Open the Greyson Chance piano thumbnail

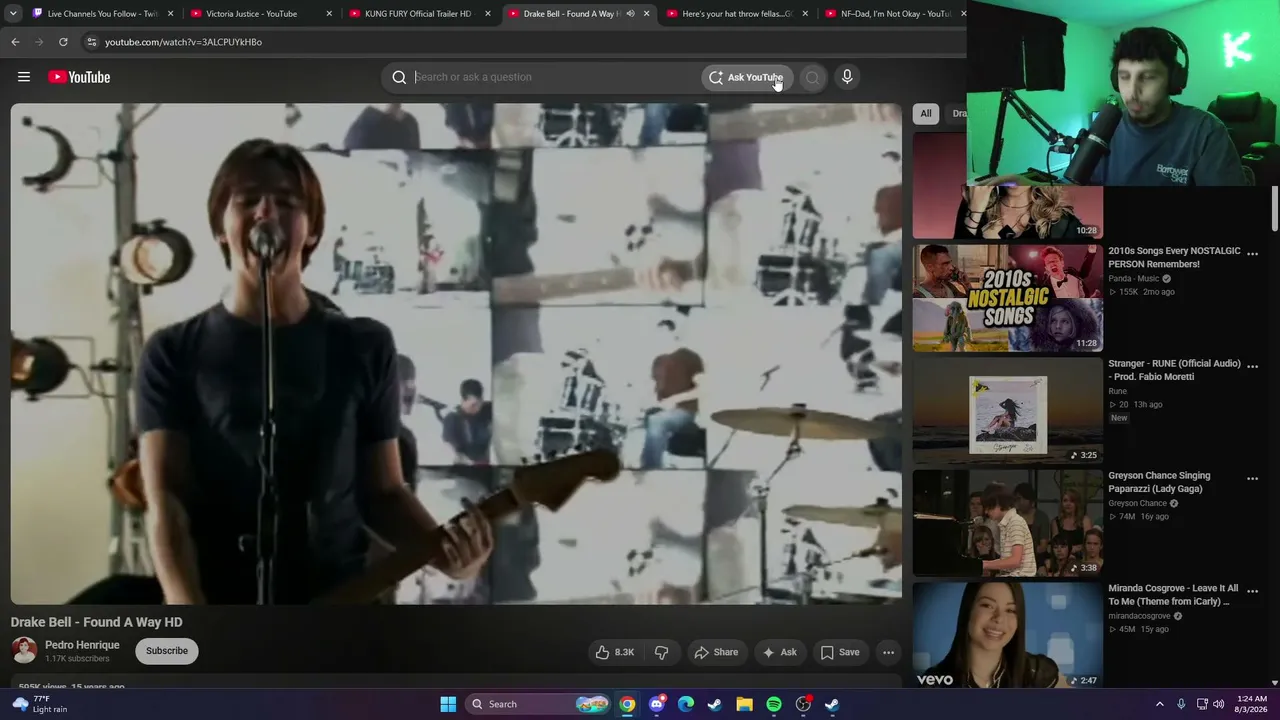[1007, 523]
